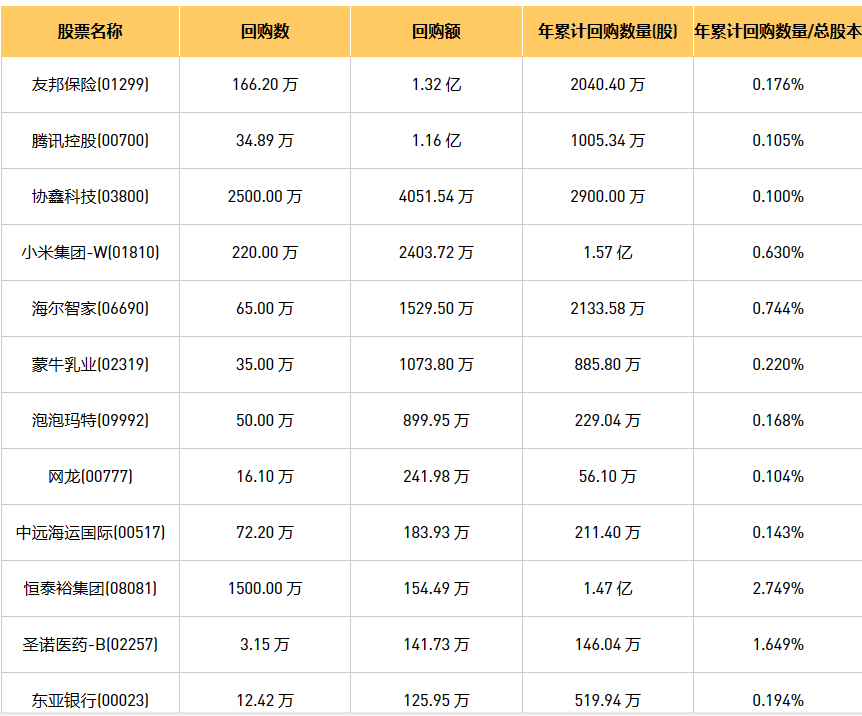Select the 协鑫科技(03800) stock name

click(90, 197)
